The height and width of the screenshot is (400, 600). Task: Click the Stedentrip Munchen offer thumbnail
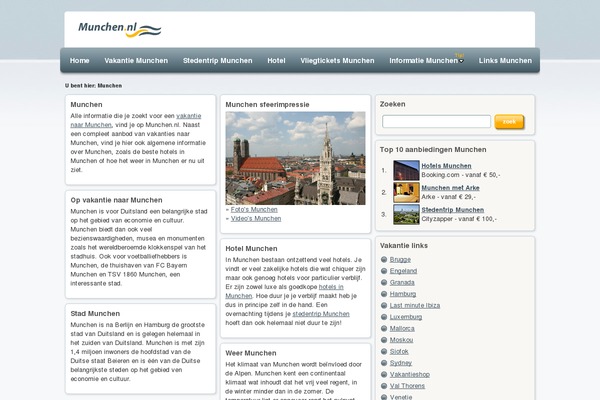(406, 214)
